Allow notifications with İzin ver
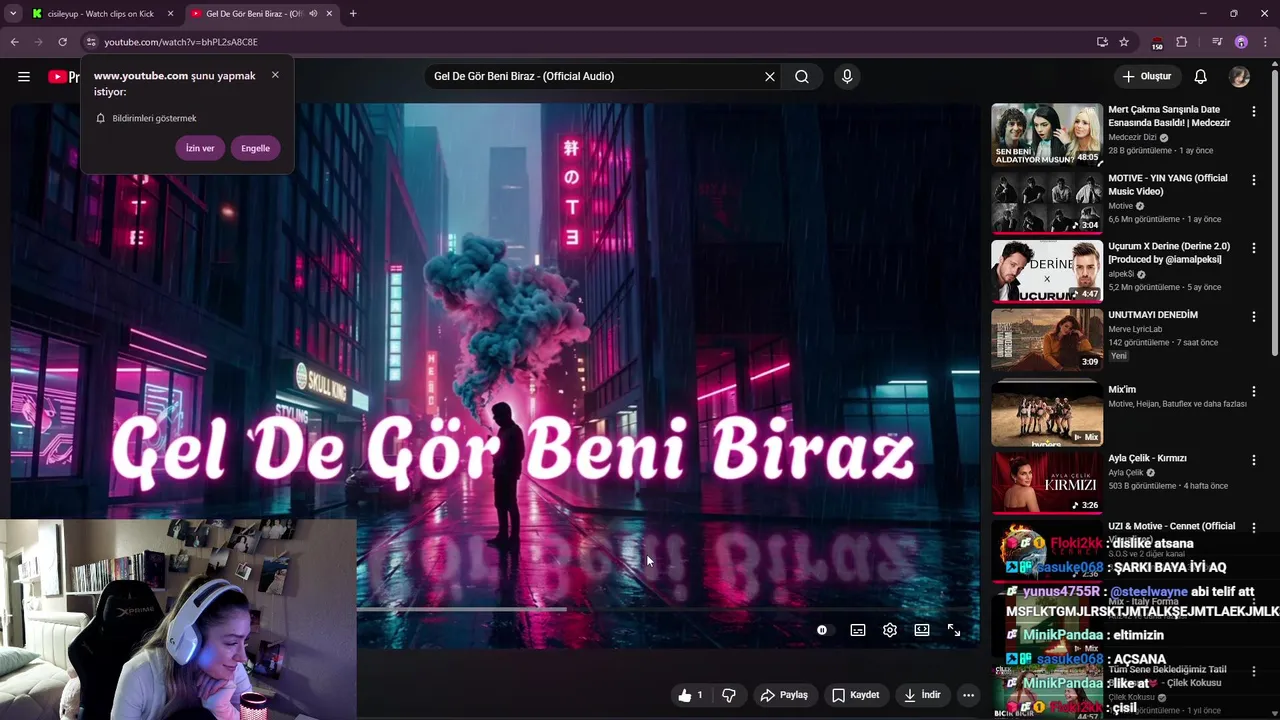The height and width of the screenshot is (720, 1280). point(200,148)
